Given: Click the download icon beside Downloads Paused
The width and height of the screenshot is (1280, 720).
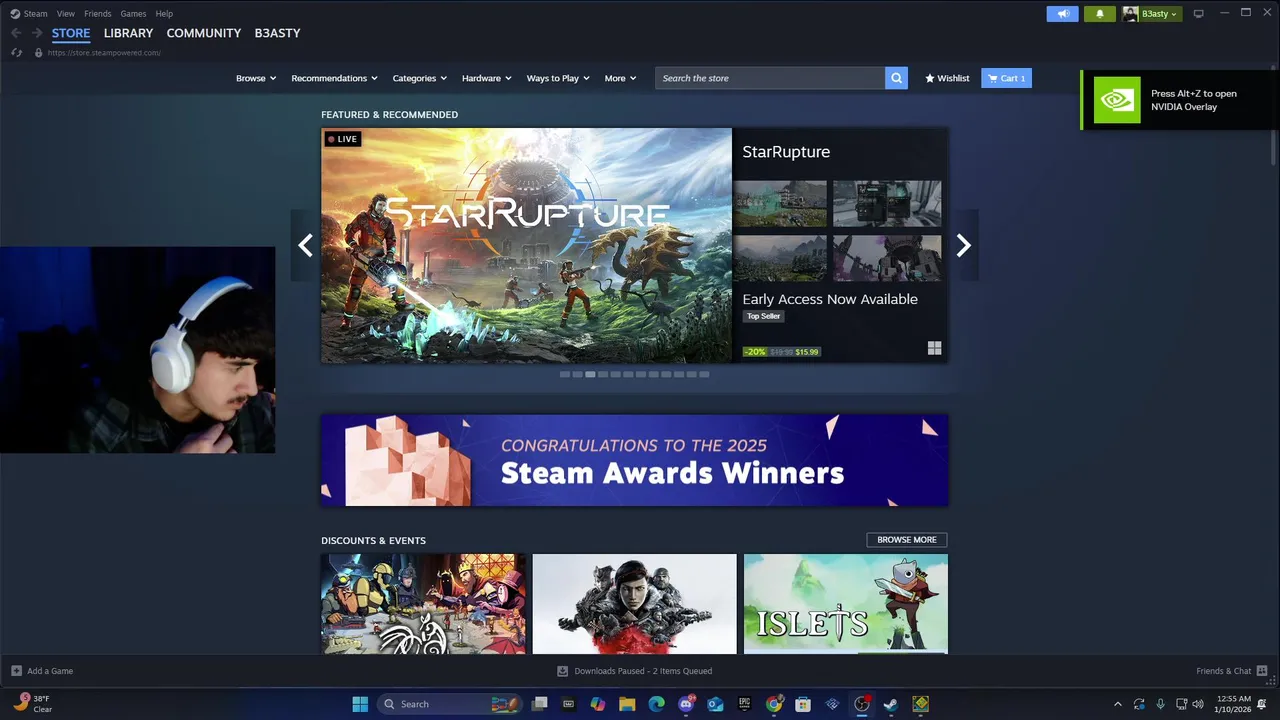Looking at the screenshot, I should point(562,671).
